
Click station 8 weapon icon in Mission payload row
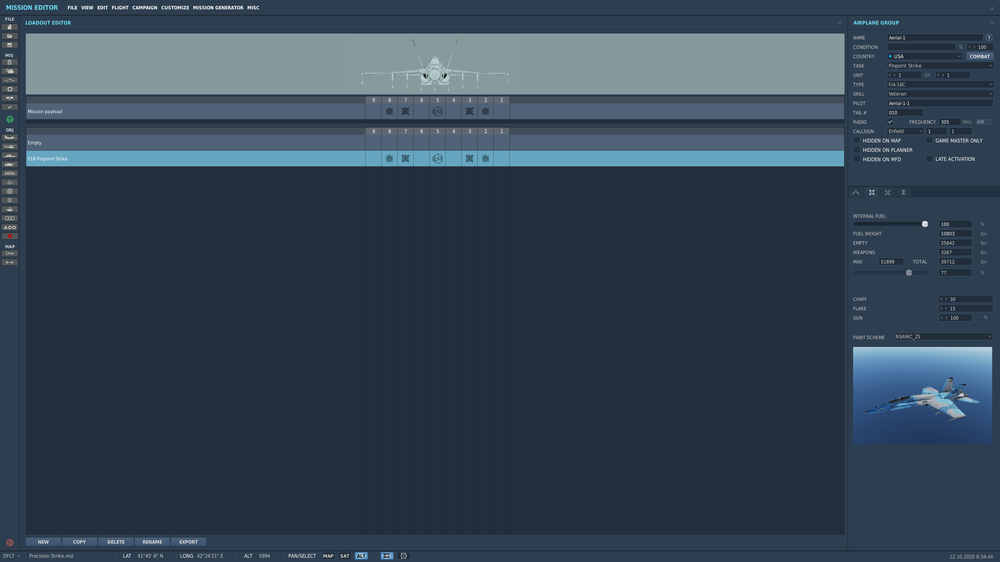(389, 112)
